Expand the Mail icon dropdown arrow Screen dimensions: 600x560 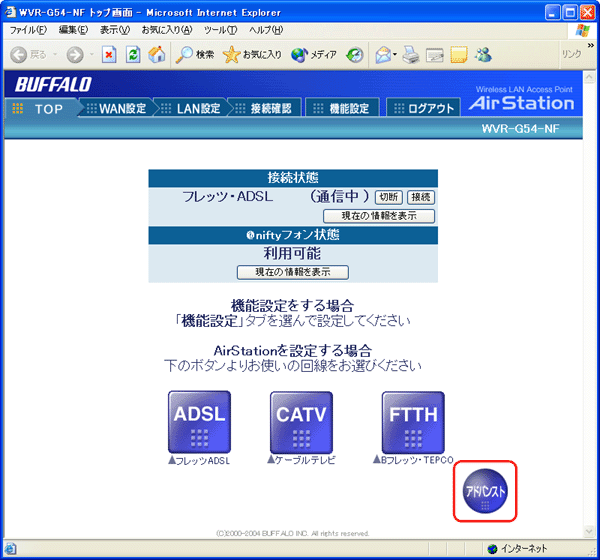click(x=395, y=54)
